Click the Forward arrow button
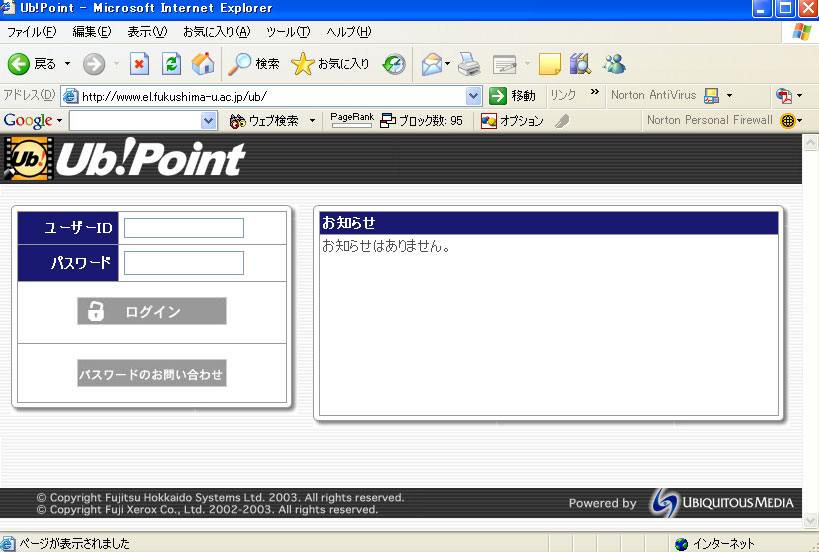Screen dimensions: 819x552 pyautogui.click(x=94, y=64)
